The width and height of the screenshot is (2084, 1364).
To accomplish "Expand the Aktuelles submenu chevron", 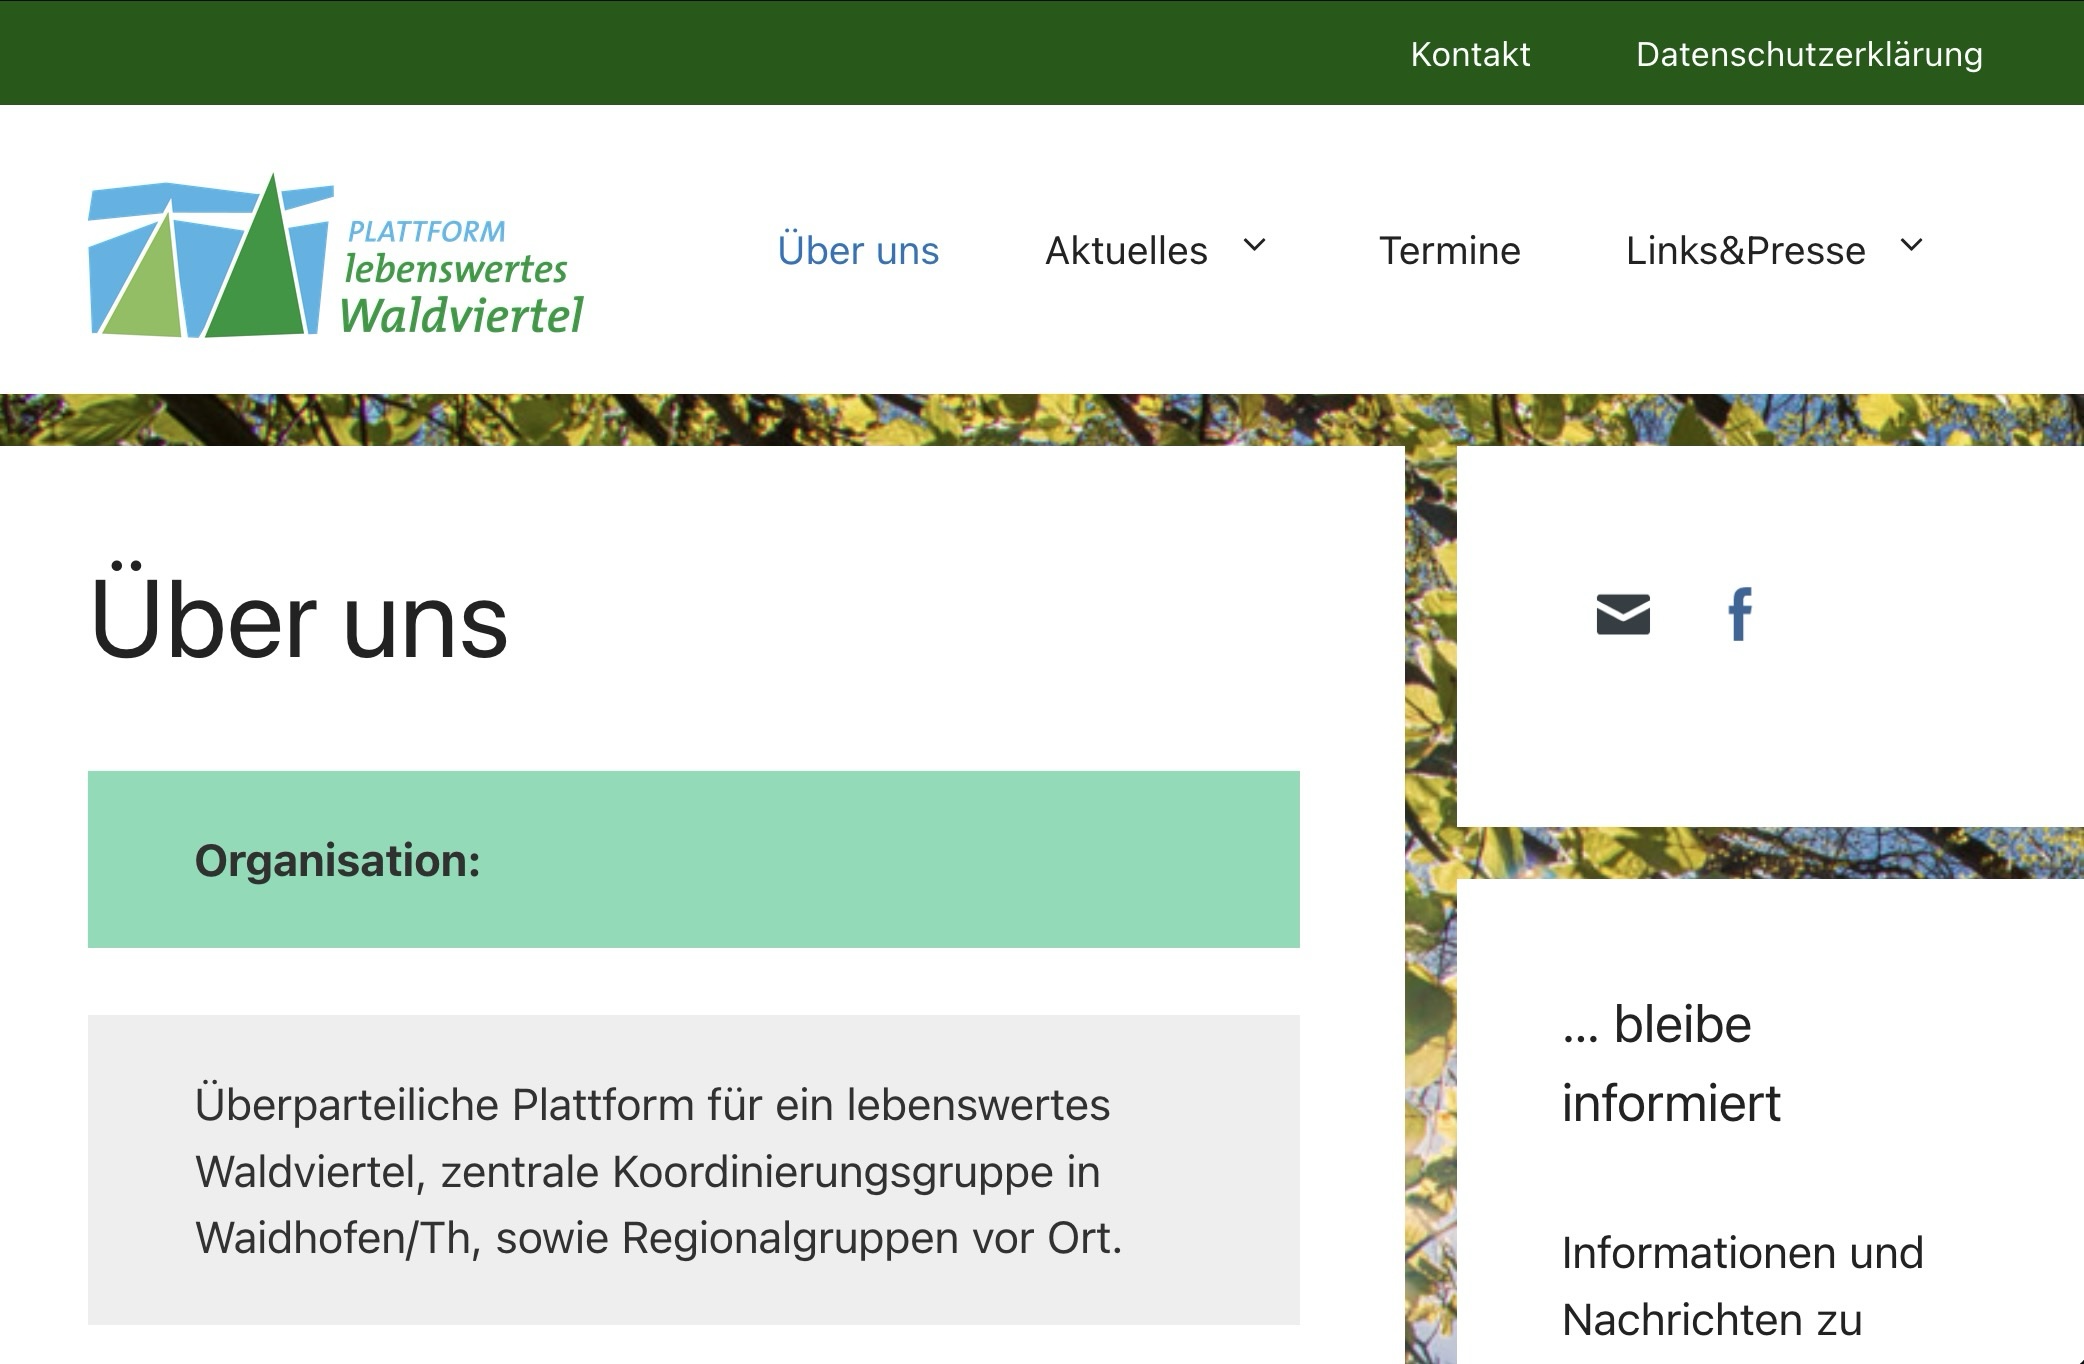I will (x=1254, y=246).
